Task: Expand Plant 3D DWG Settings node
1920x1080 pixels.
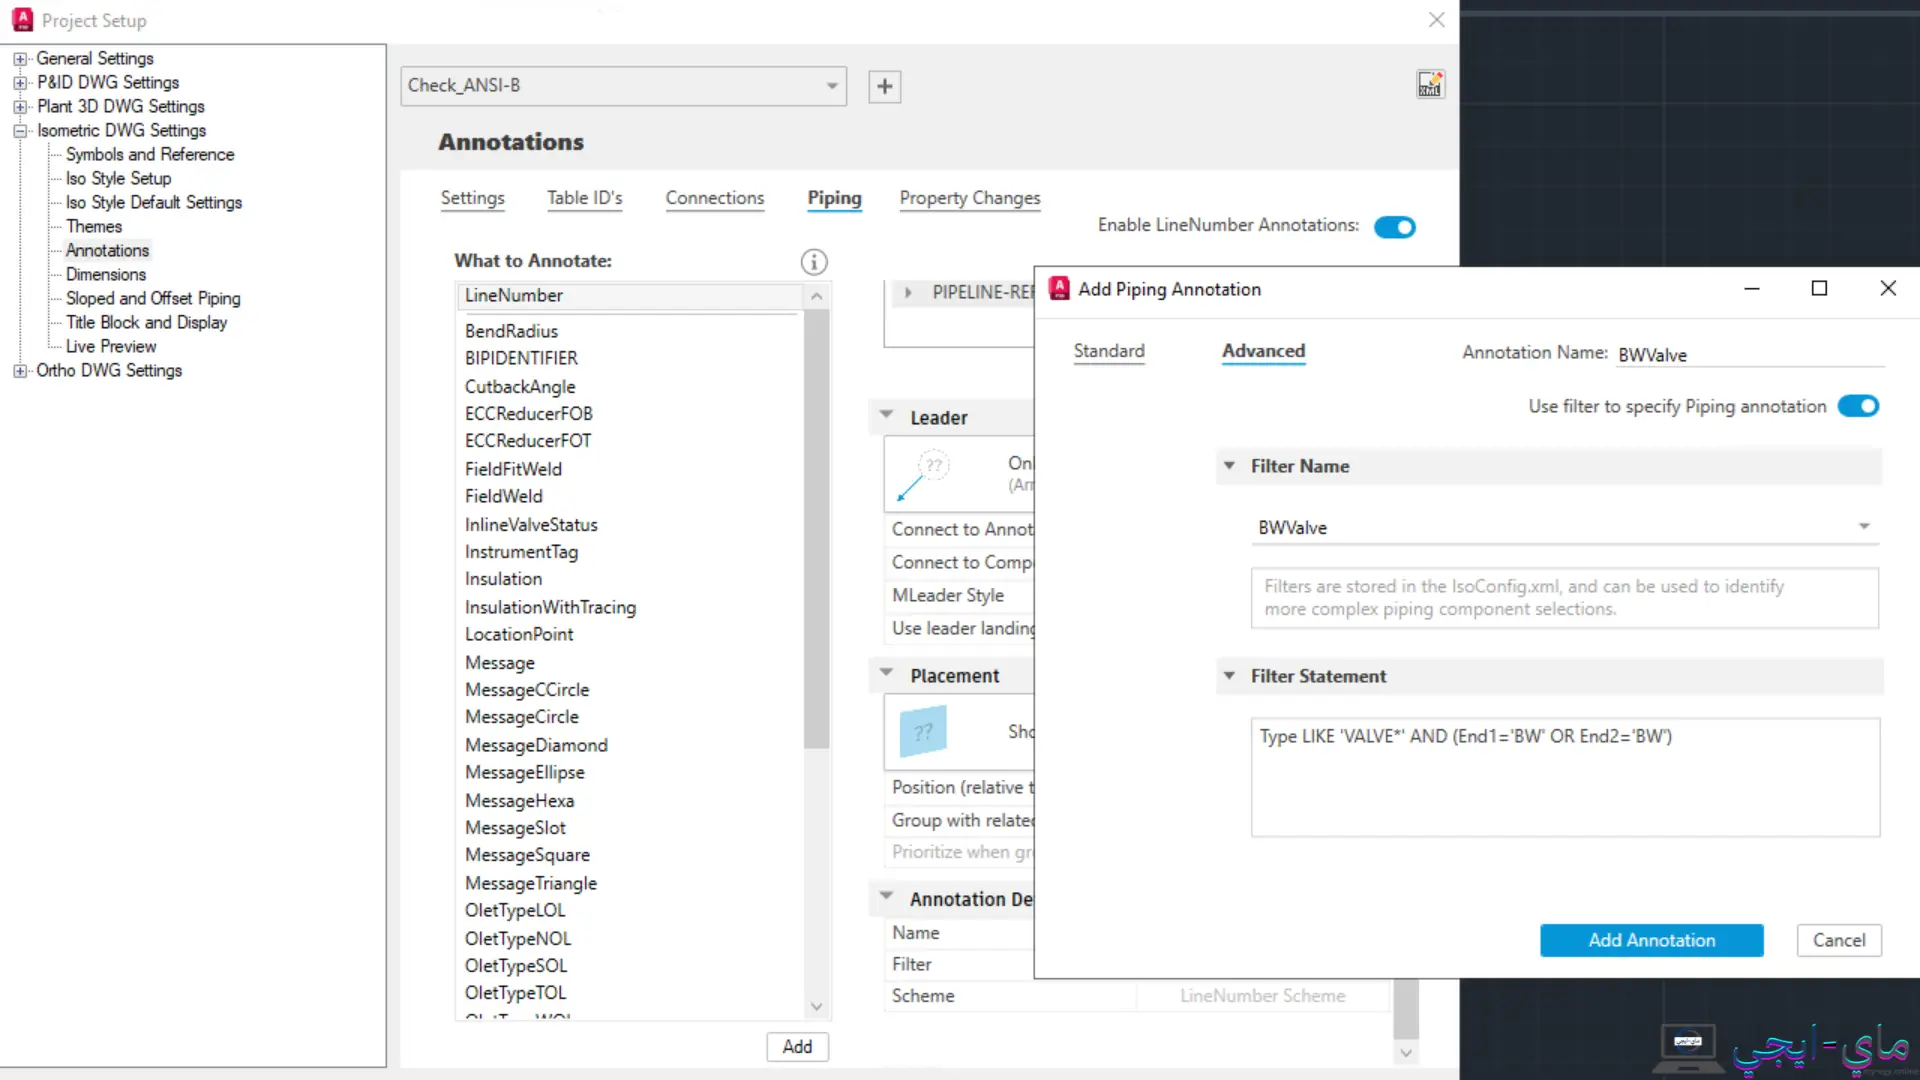Action: 19,107
